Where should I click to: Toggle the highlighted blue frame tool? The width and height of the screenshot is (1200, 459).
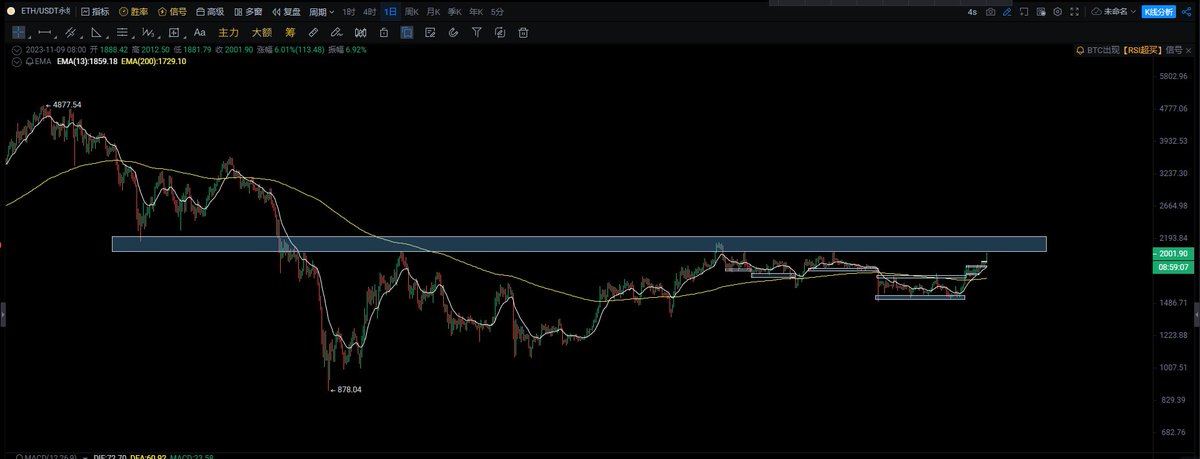pyautogui.click(x=407, y=33)
